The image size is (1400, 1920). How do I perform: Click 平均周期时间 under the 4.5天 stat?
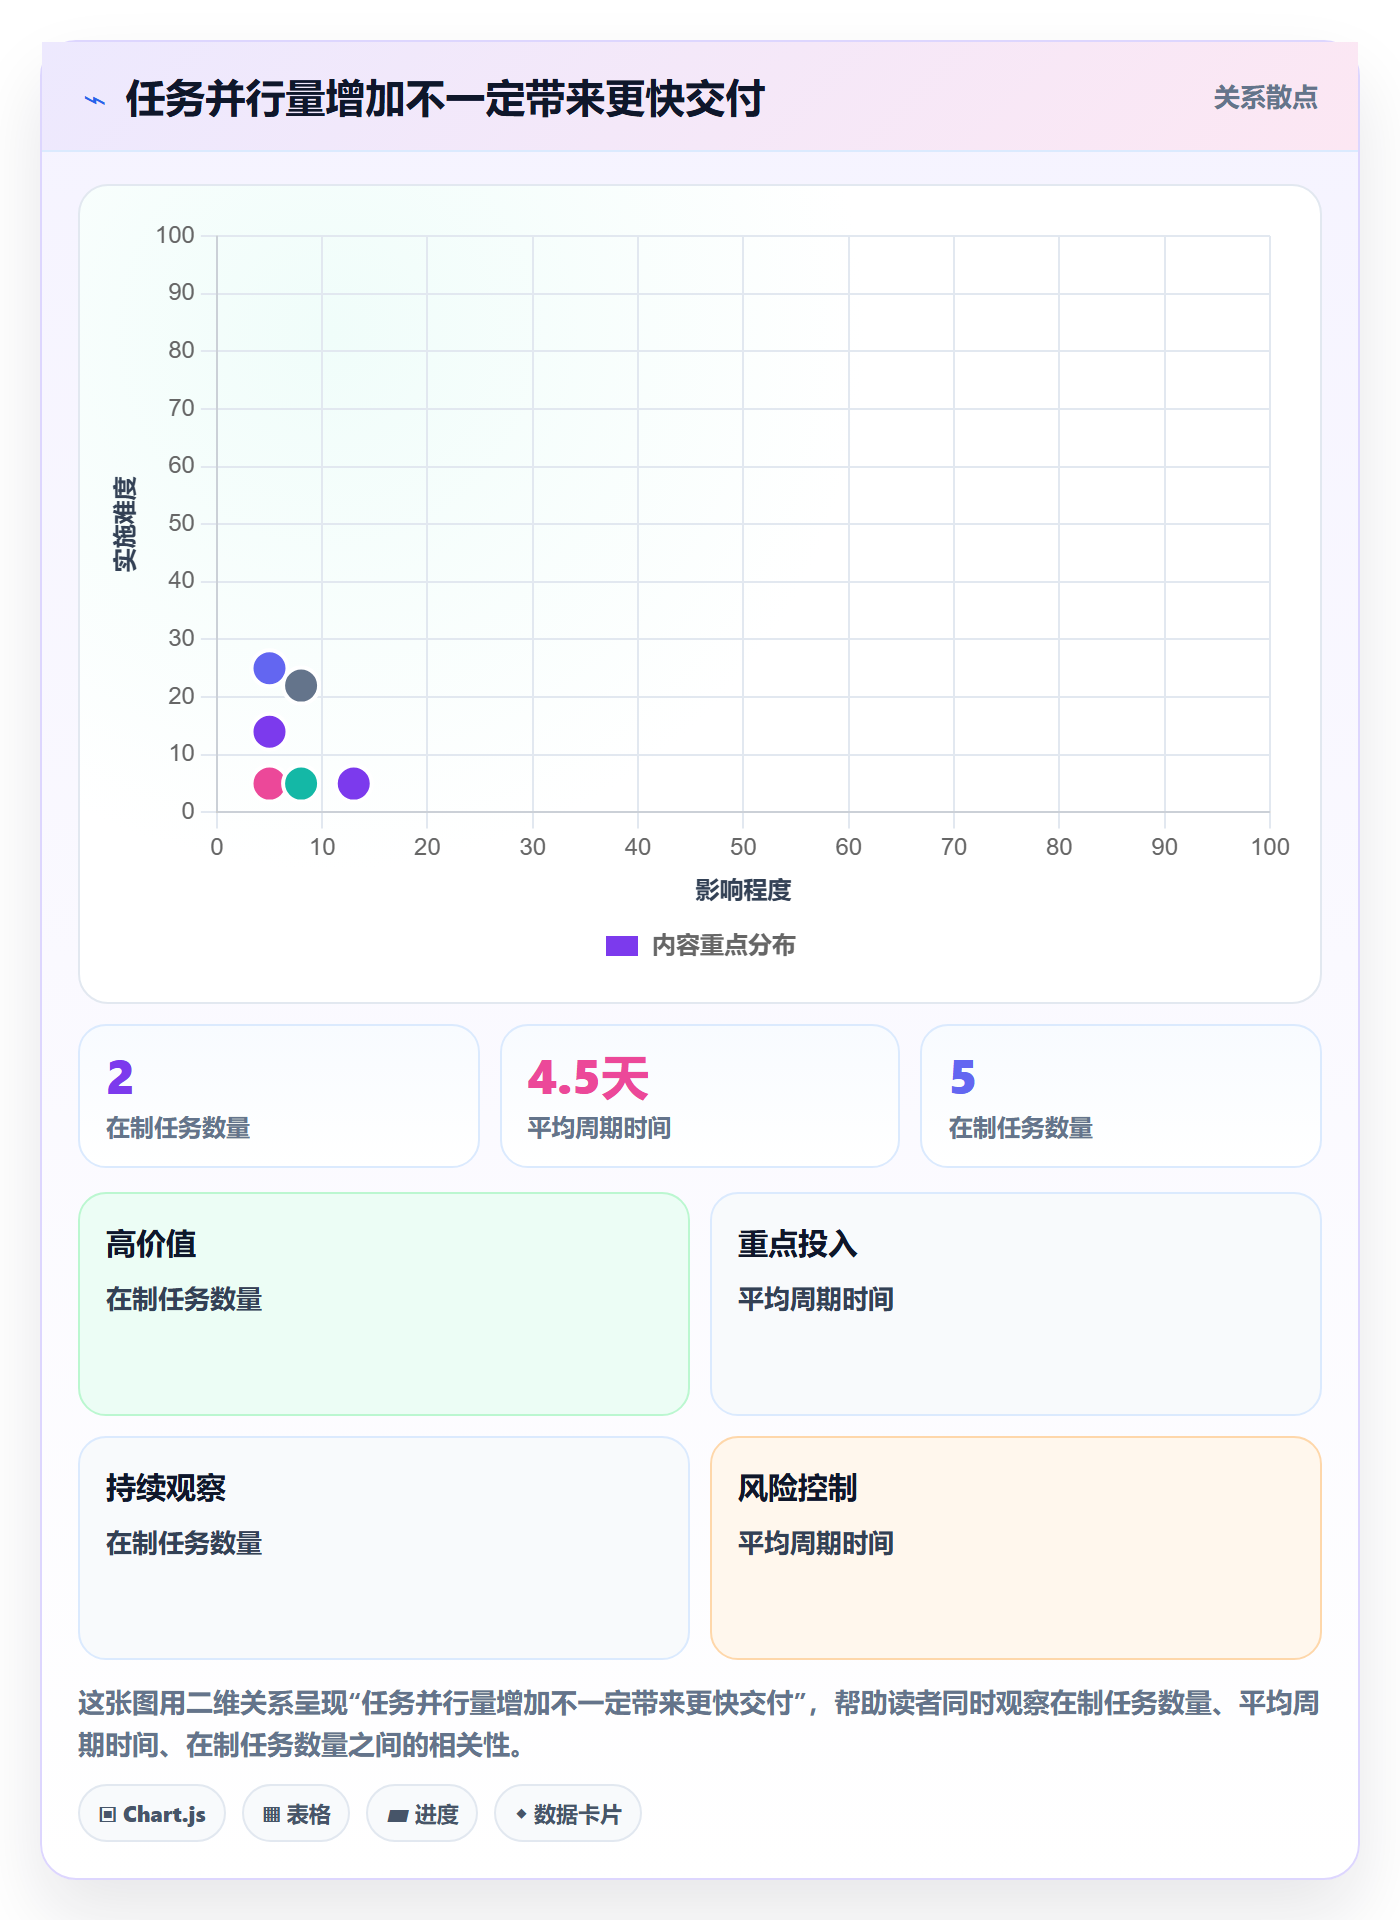pyautogui.click(x=599, y=1128)
